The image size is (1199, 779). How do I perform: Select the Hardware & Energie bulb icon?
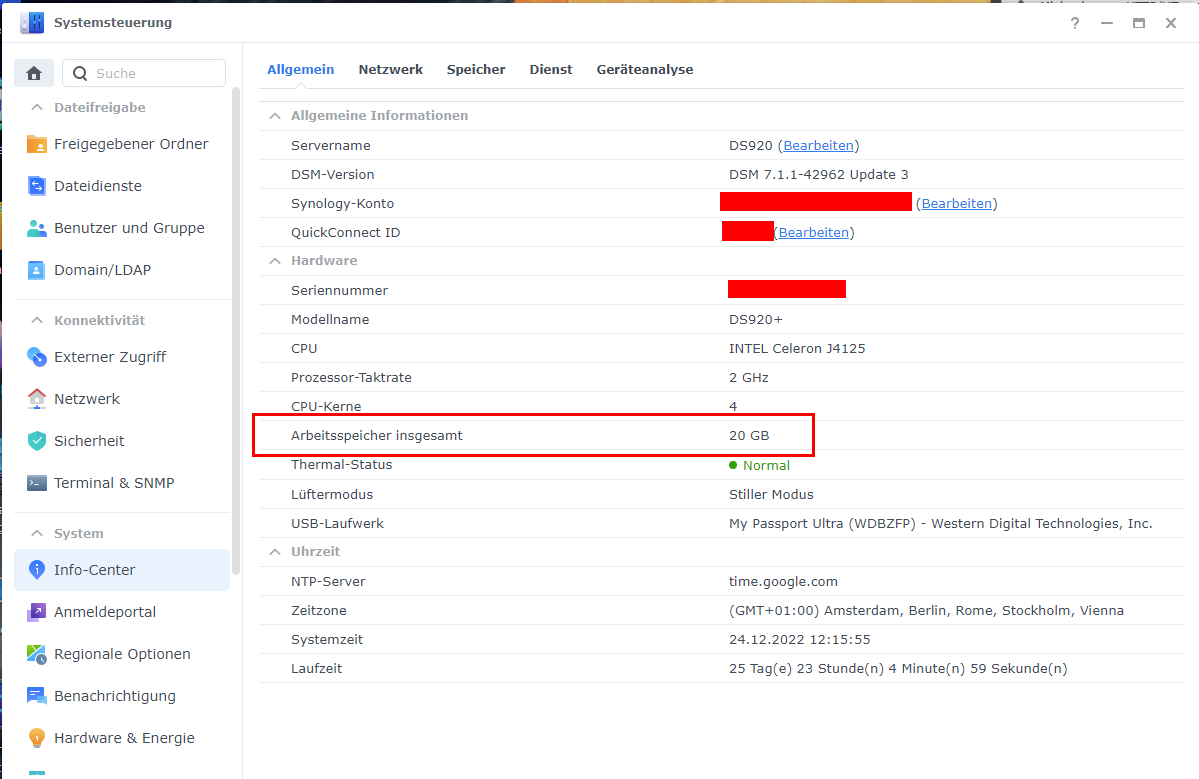pyautogui.click(x=36, y=738)
